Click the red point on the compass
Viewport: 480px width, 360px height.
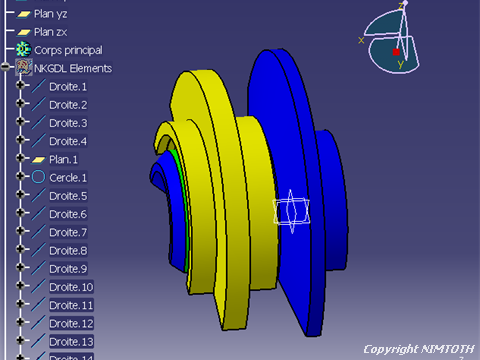click(x=396, y=52)
